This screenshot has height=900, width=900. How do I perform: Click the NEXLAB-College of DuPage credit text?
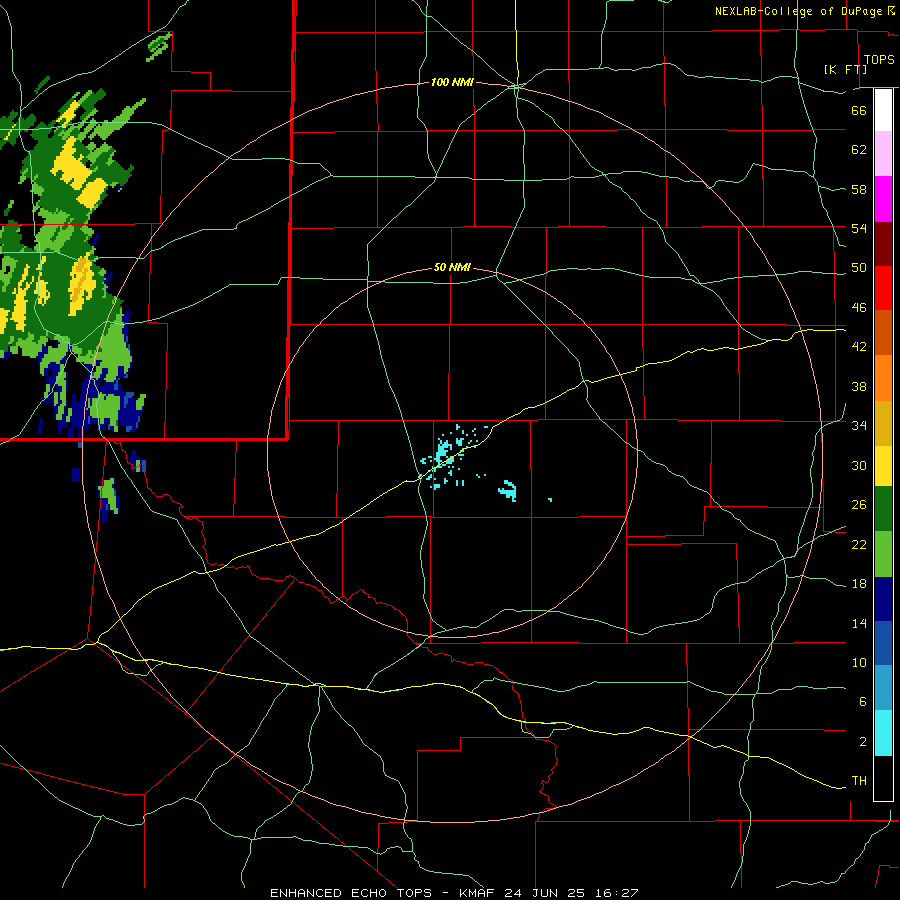click(798, 11)
